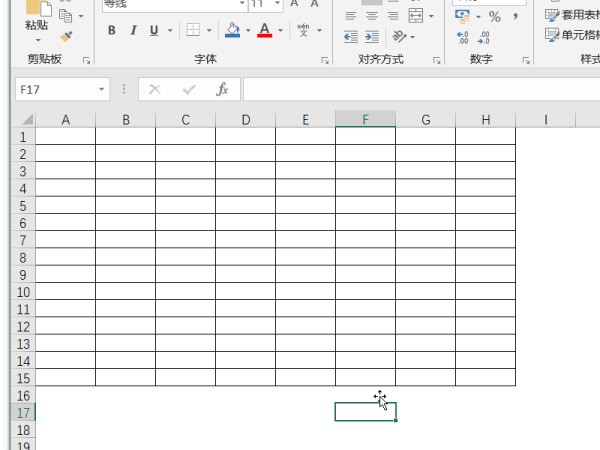Viewport: 600px width, 450px height.
Task: Click the Increase Font Size large A
Action: point(294,3)
